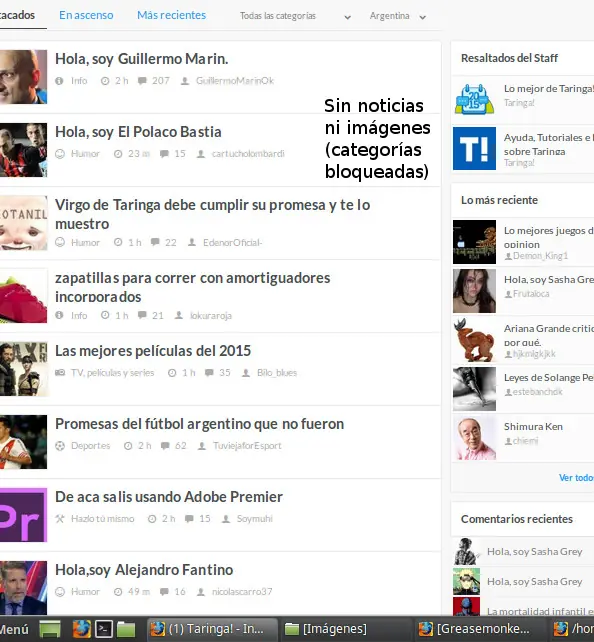The width and height of the screenshot is (594, 642).
Task: Open Ariana Grande recent post
Action: click(x=549, y=335)
